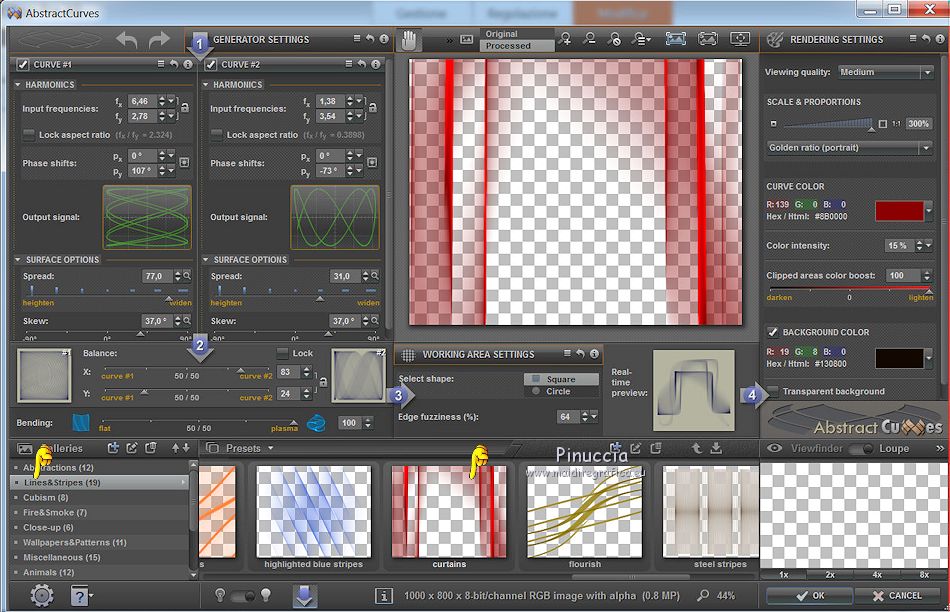The width and height of the screenshot is (950, 612).
Task: Open the Abstractions (12) gallery
Action: click(x=101, y=467)
